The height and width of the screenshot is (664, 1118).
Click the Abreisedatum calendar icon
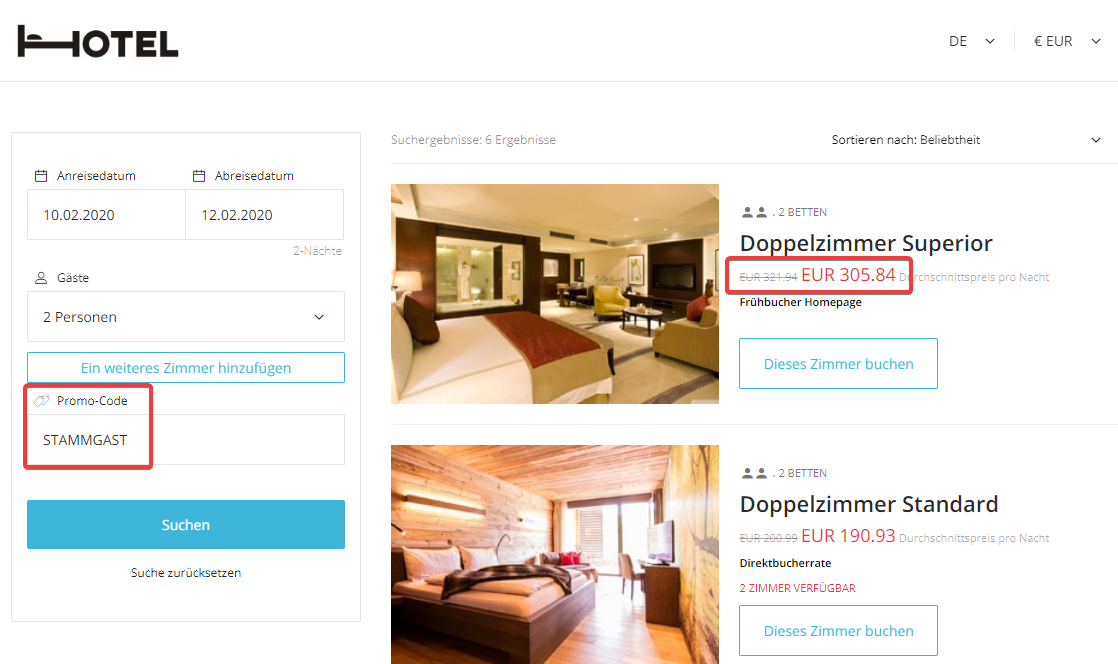[x=199, y=176]
